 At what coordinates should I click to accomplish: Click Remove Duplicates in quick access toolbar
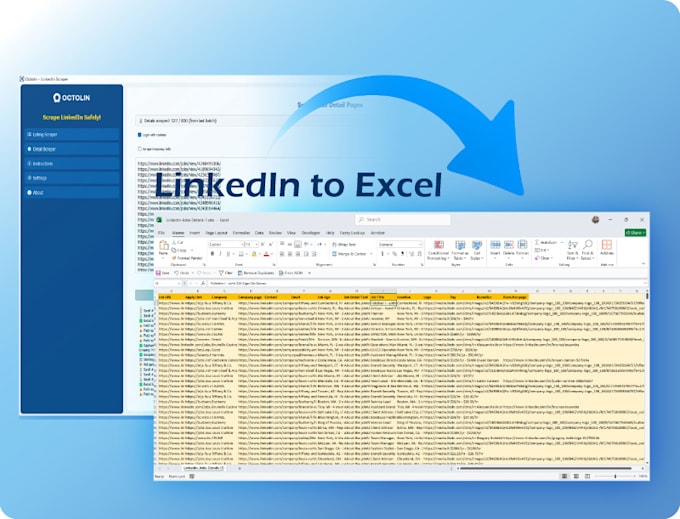tap(256, 273)
